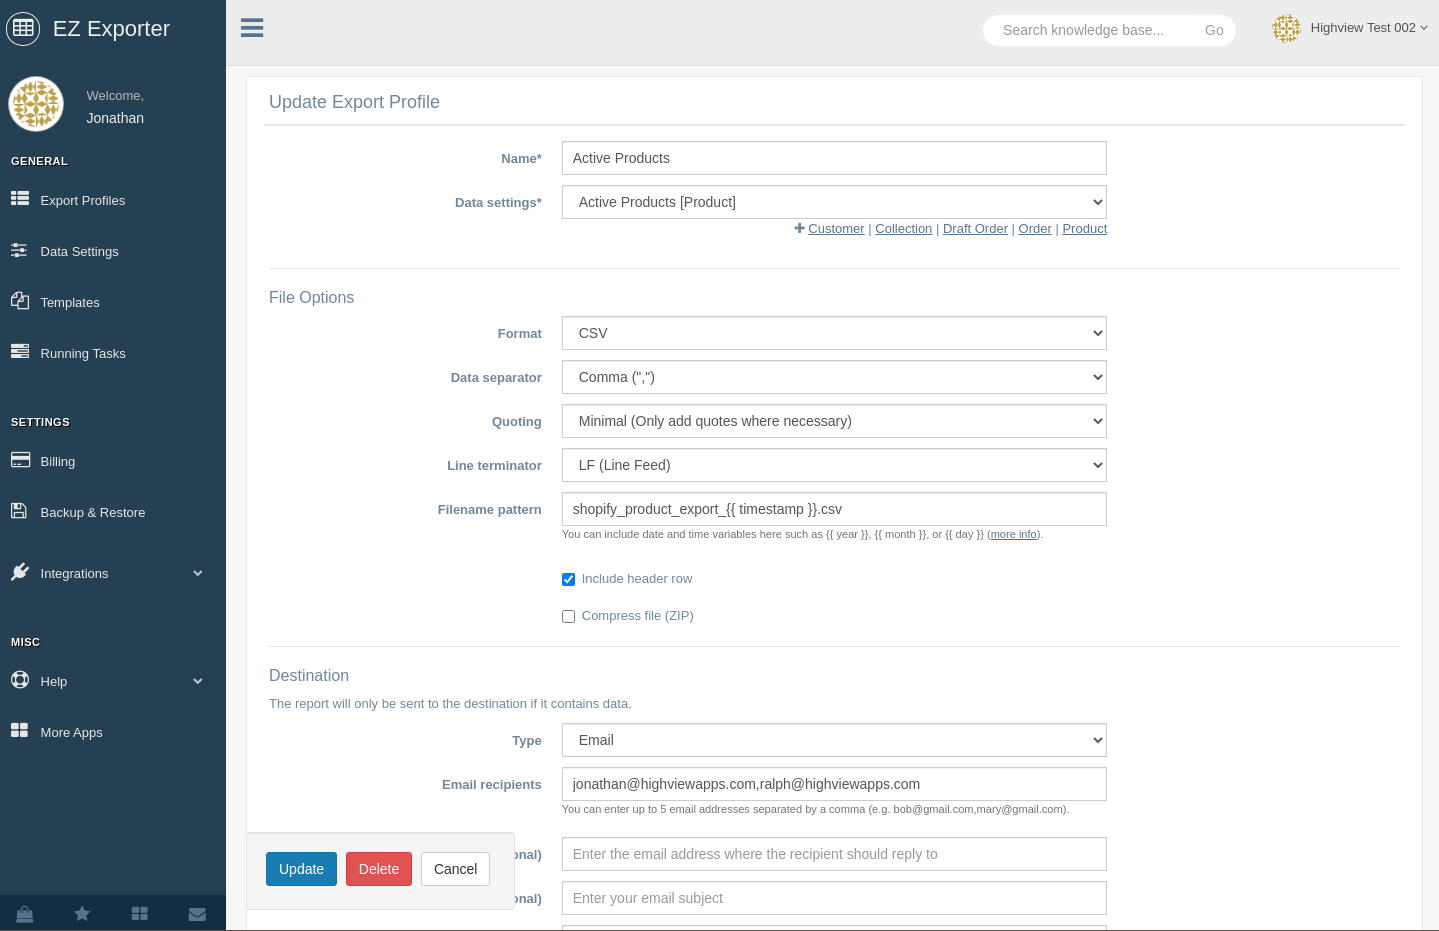Click the star icon in sidebar footer
Viewport: 1439px width, 931px height.
pos(82,914)
